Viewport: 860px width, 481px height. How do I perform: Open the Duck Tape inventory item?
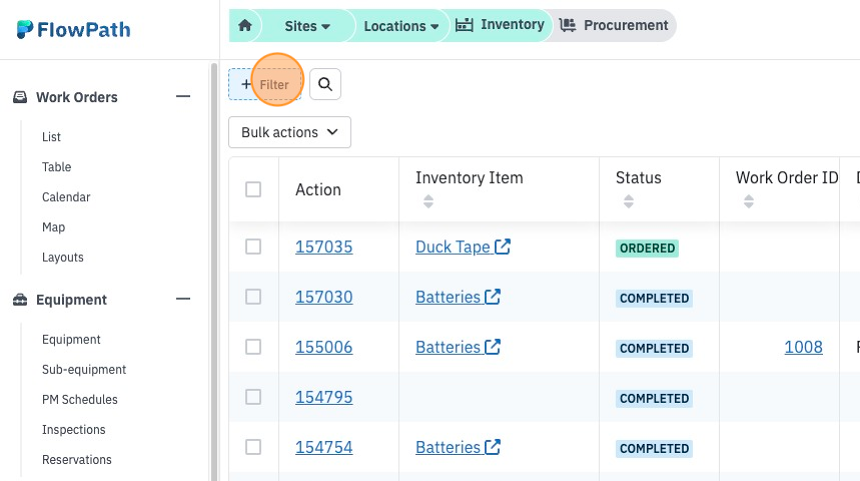coord(452,247)
